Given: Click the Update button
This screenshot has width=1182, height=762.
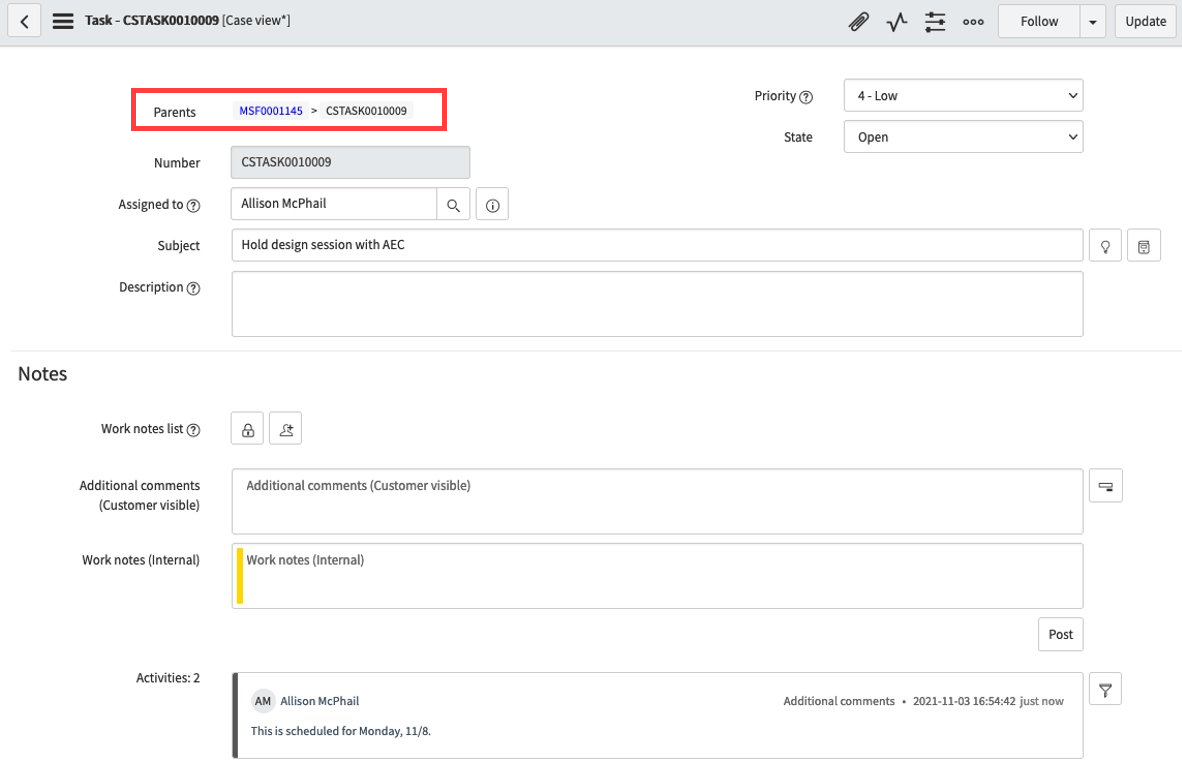Looking at the screenshot, I should coord(1145,22).
